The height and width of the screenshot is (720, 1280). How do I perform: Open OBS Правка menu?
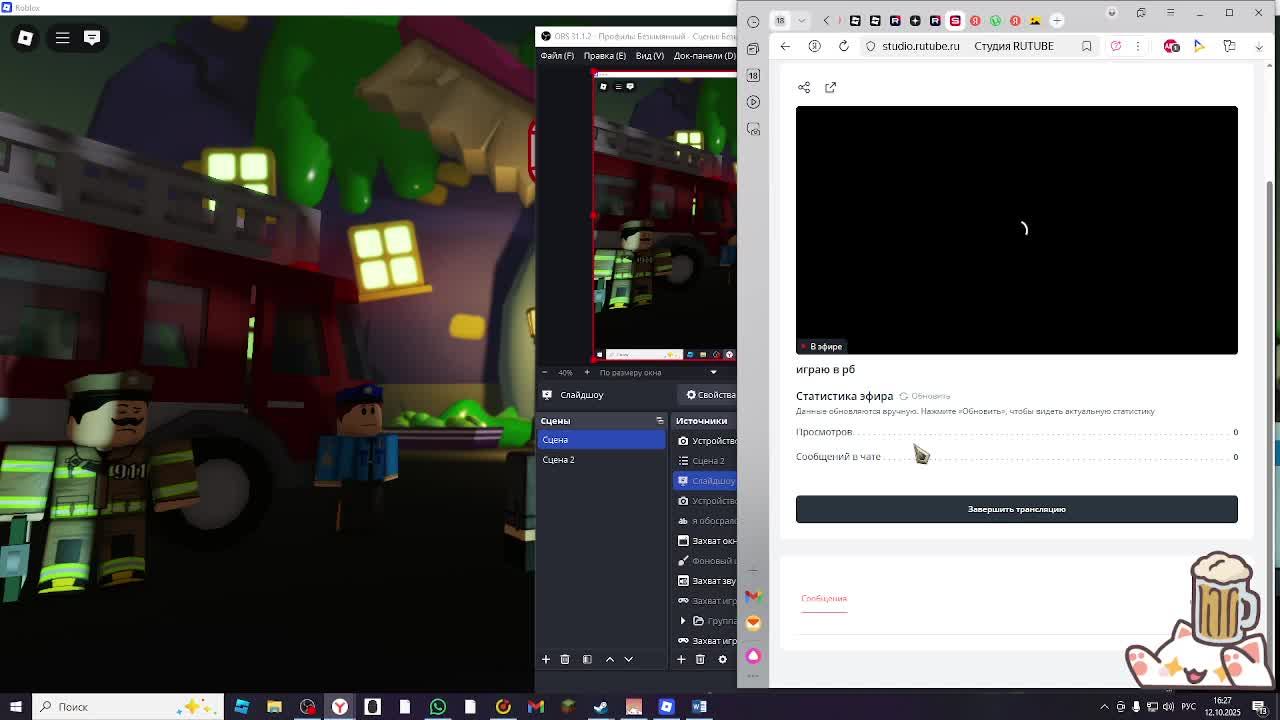(604, 56)
